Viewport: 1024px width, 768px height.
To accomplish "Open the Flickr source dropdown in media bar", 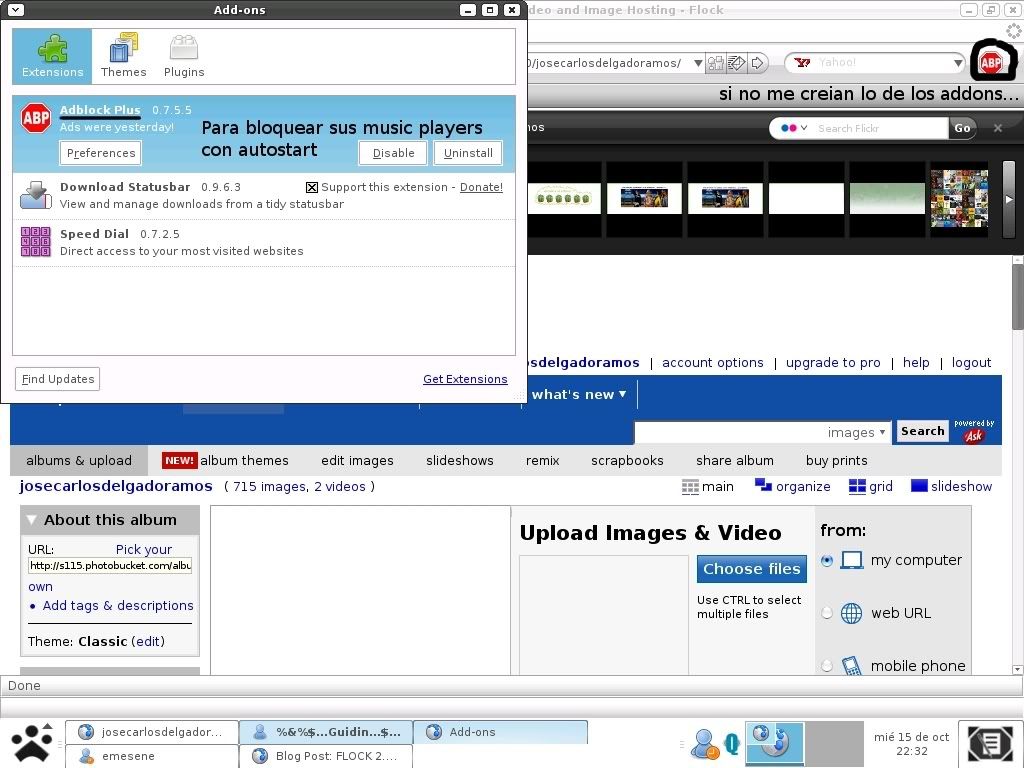I will [793, 128].
